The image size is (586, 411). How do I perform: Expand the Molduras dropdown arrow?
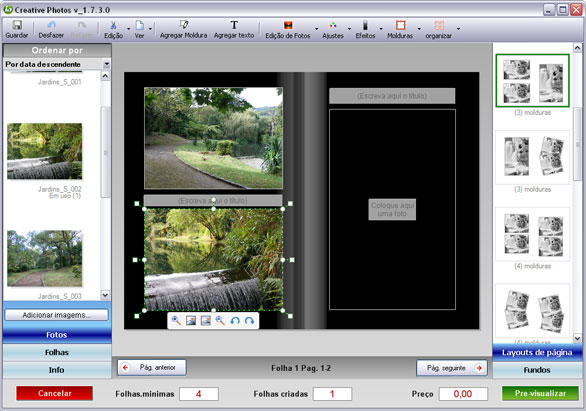(x=419, y=28)
